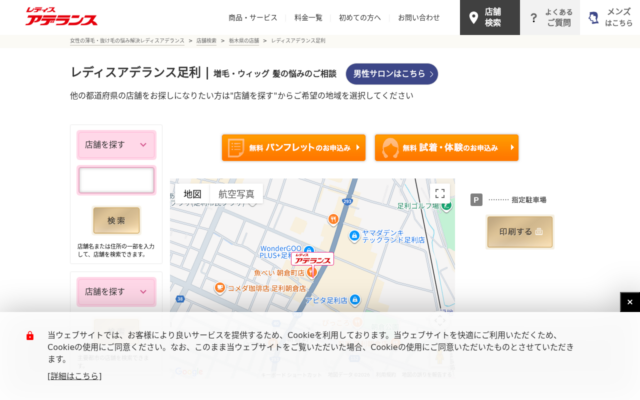Screen dimensions: 640x400
Task: Toggle fullscreen map view
Action: pos(440,193)
